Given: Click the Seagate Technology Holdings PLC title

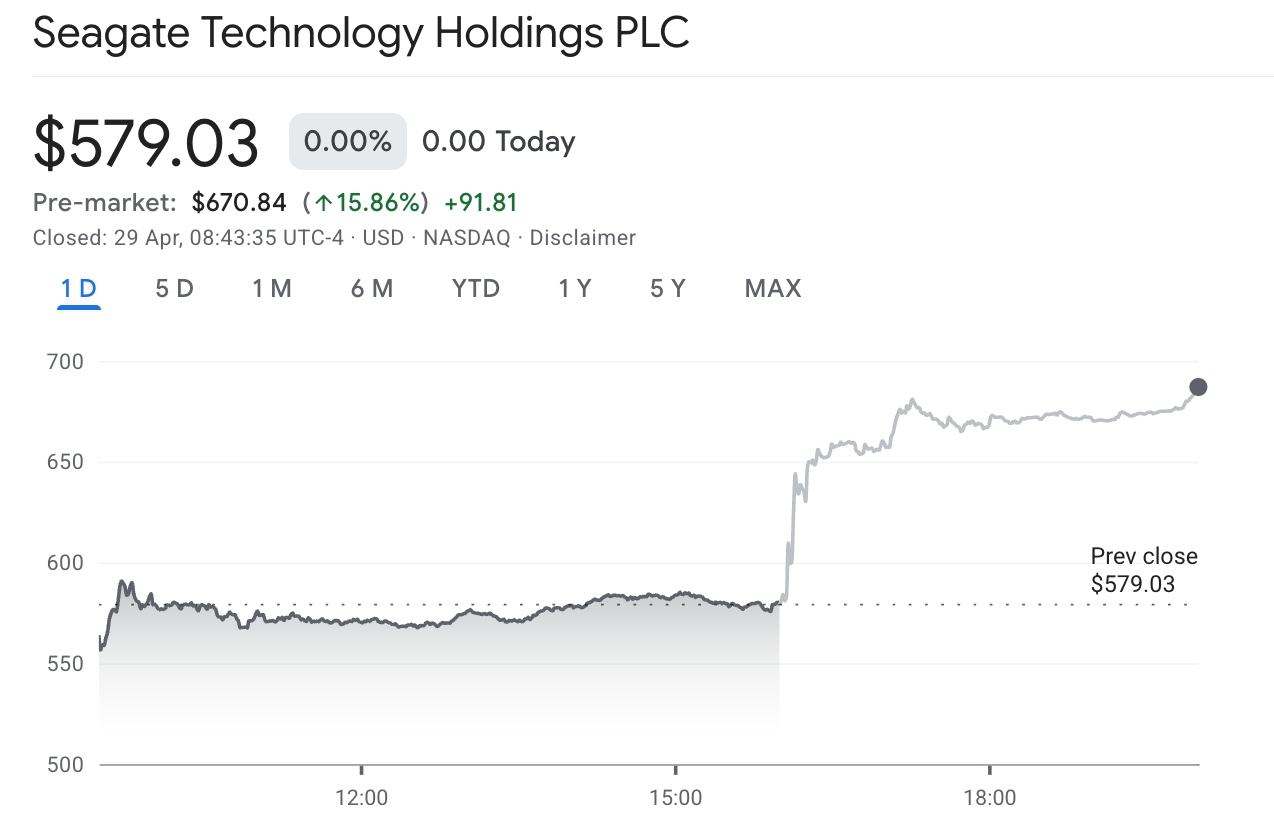Looking at the screenshot, I should pos(361,33).
